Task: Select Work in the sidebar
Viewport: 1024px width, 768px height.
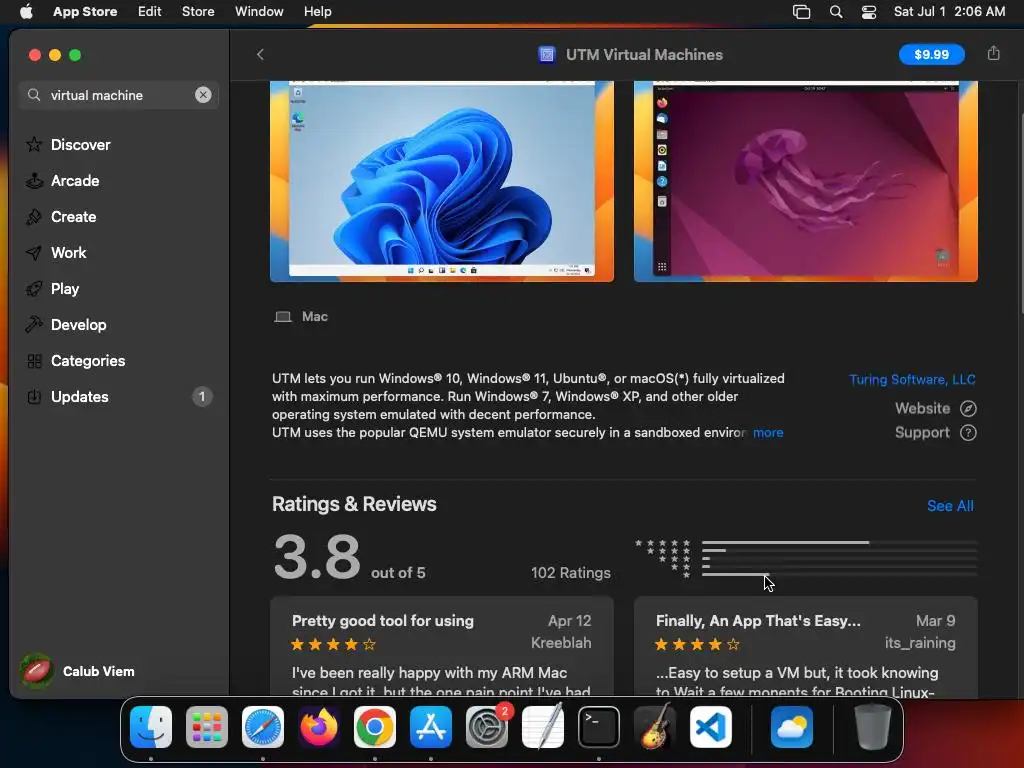Action: [69, 253]
